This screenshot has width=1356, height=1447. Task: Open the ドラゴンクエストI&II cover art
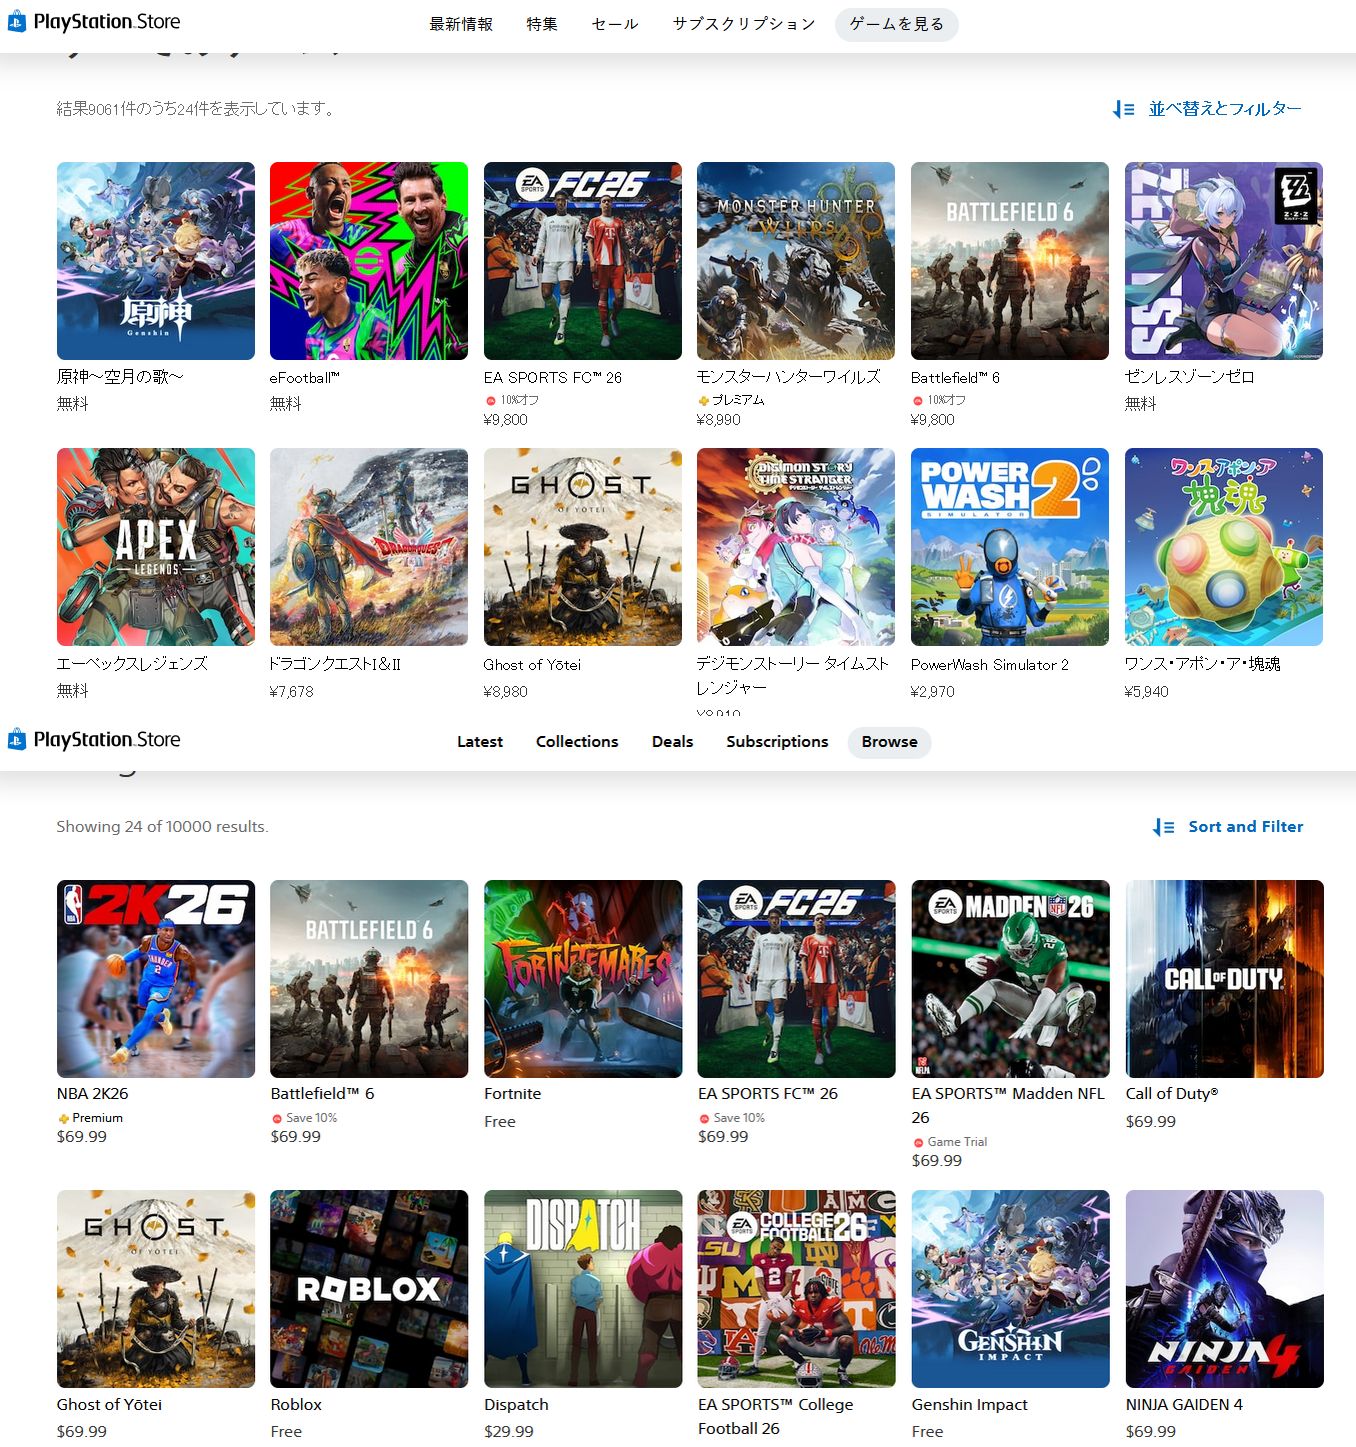(x=369, y=547)
